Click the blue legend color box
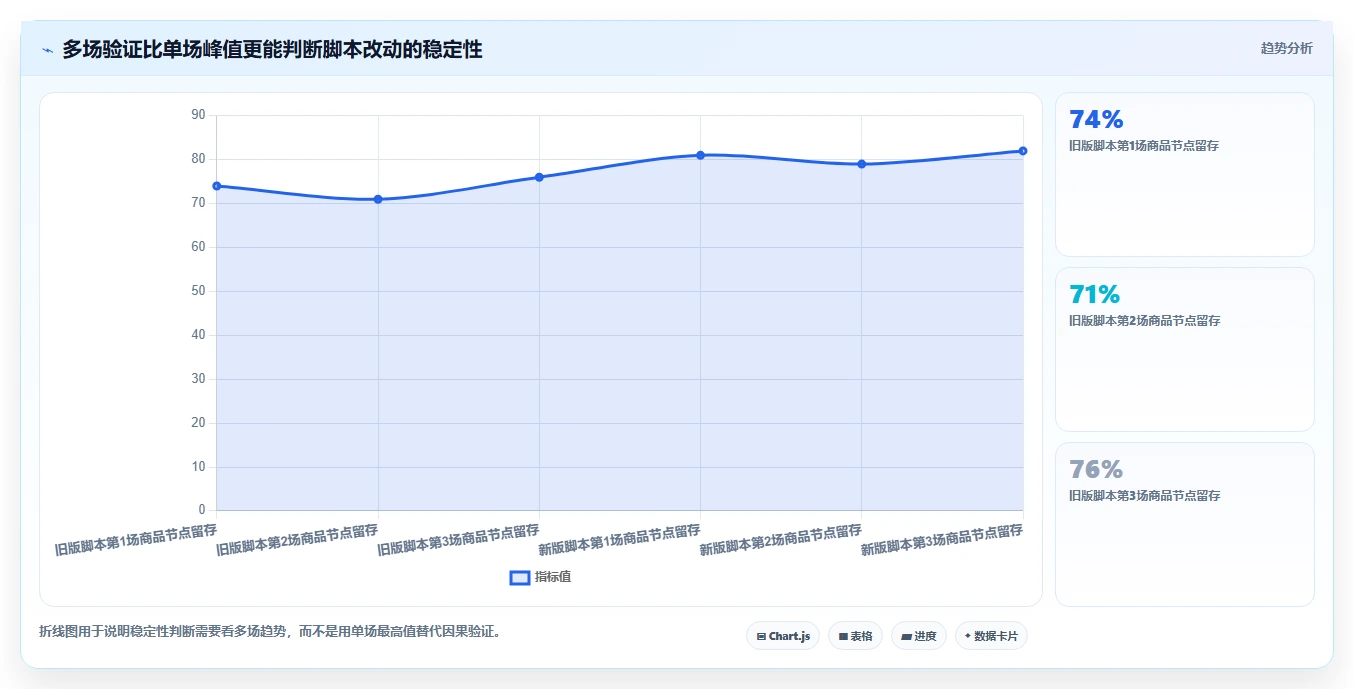Screen dimensions: 1354x689 point(520,577)
